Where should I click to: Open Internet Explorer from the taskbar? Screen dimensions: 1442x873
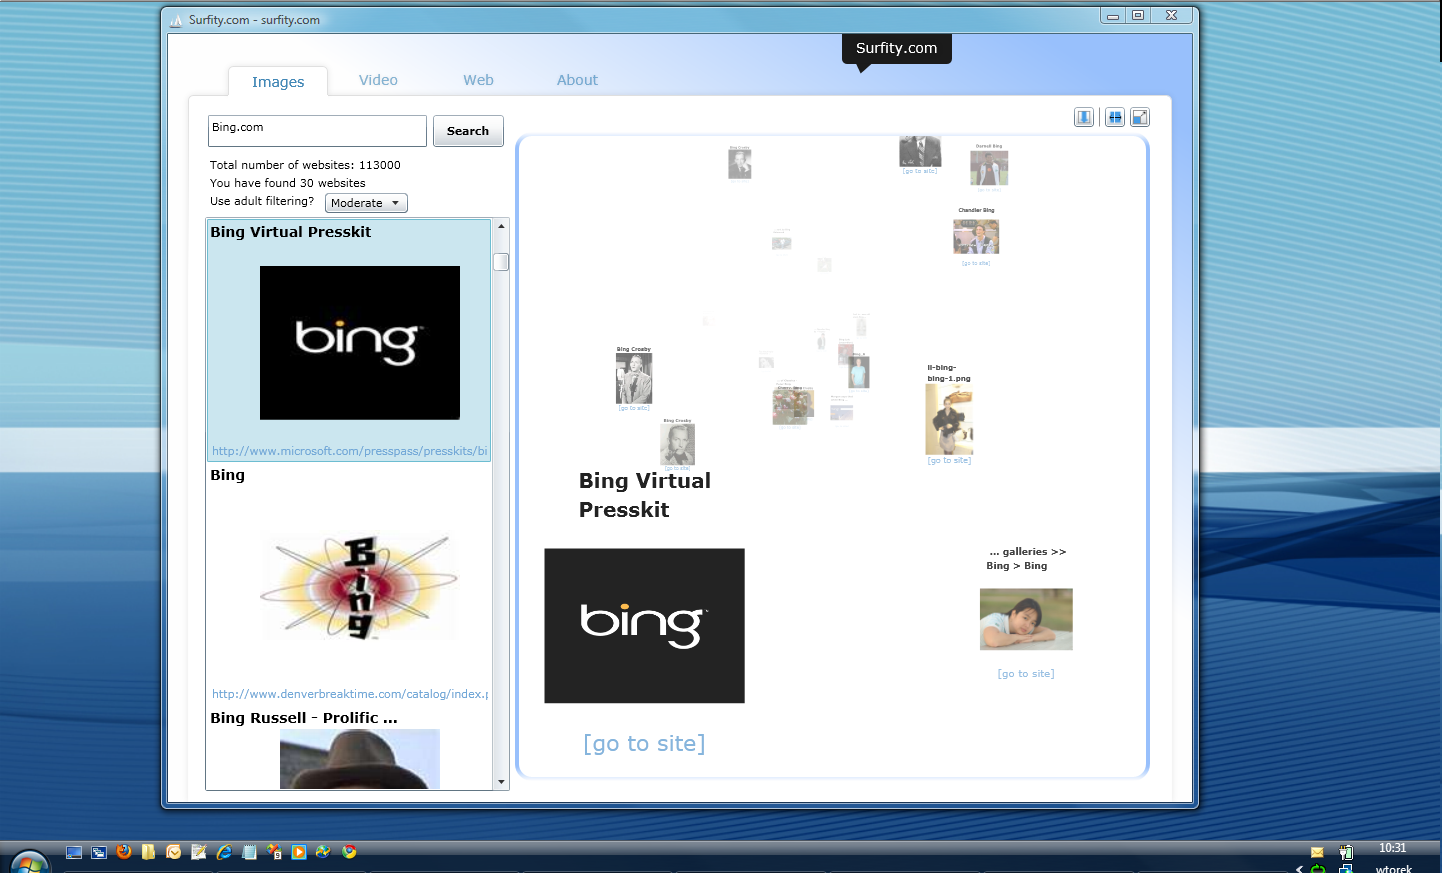pos(224,852)
